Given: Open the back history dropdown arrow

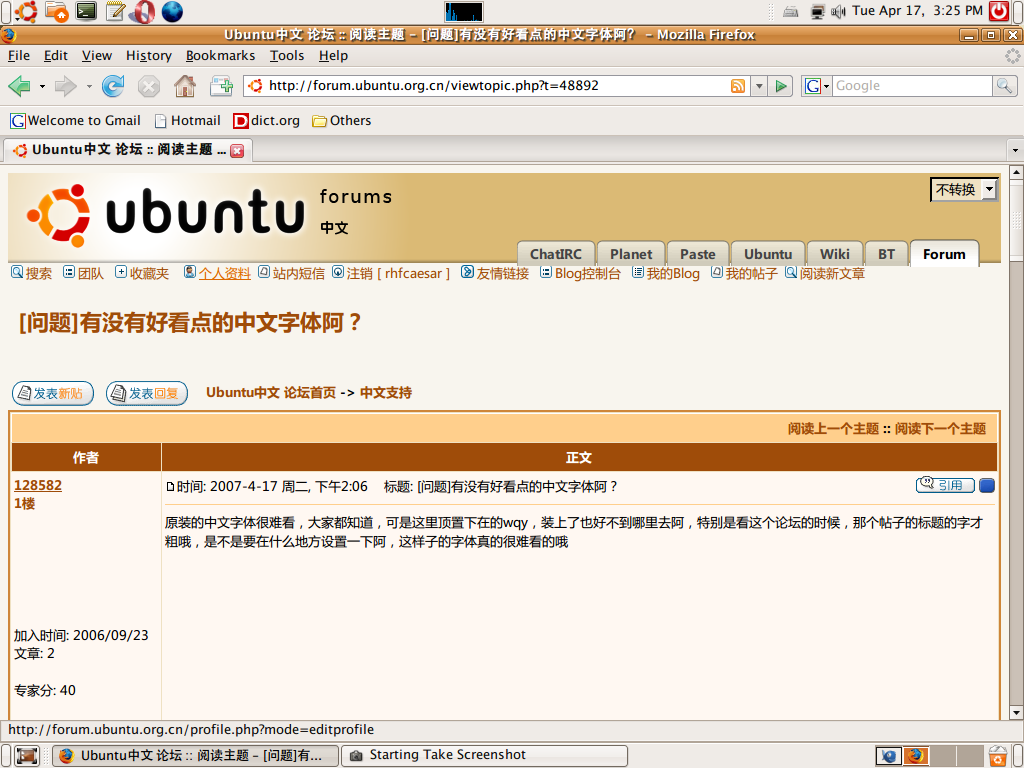Looking at the screenshot, I should (x=42, y=86).
